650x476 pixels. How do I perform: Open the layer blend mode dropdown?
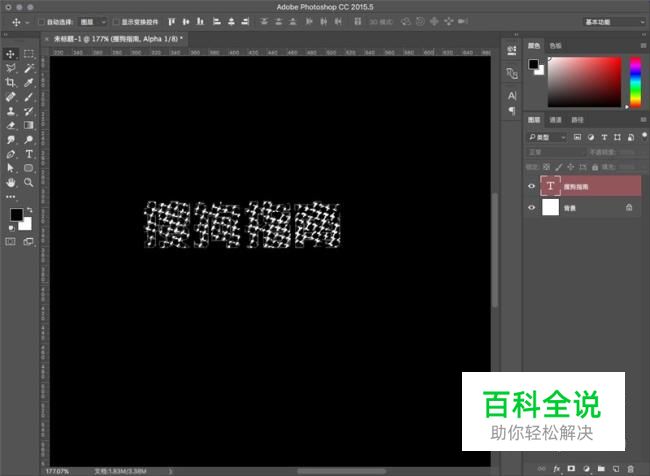coord(555,152)
